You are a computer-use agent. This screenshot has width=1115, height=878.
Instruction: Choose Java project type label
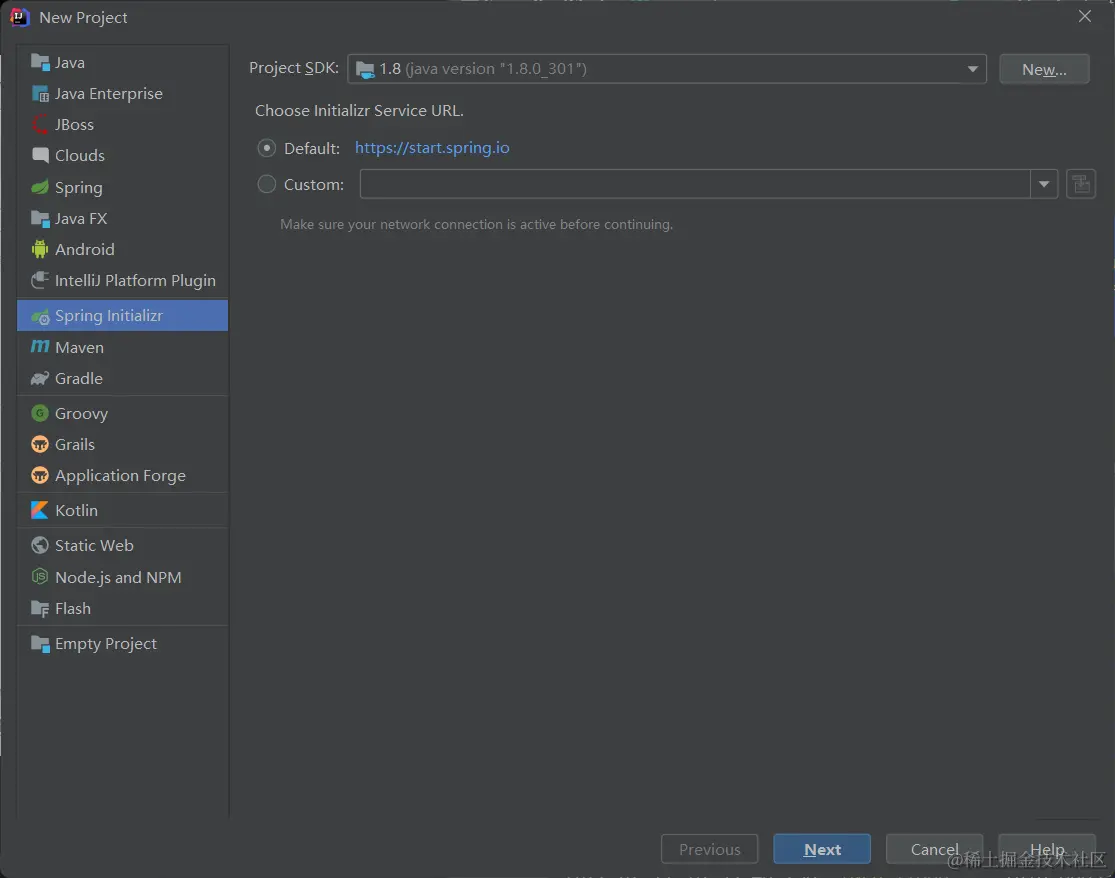(70, 63)
